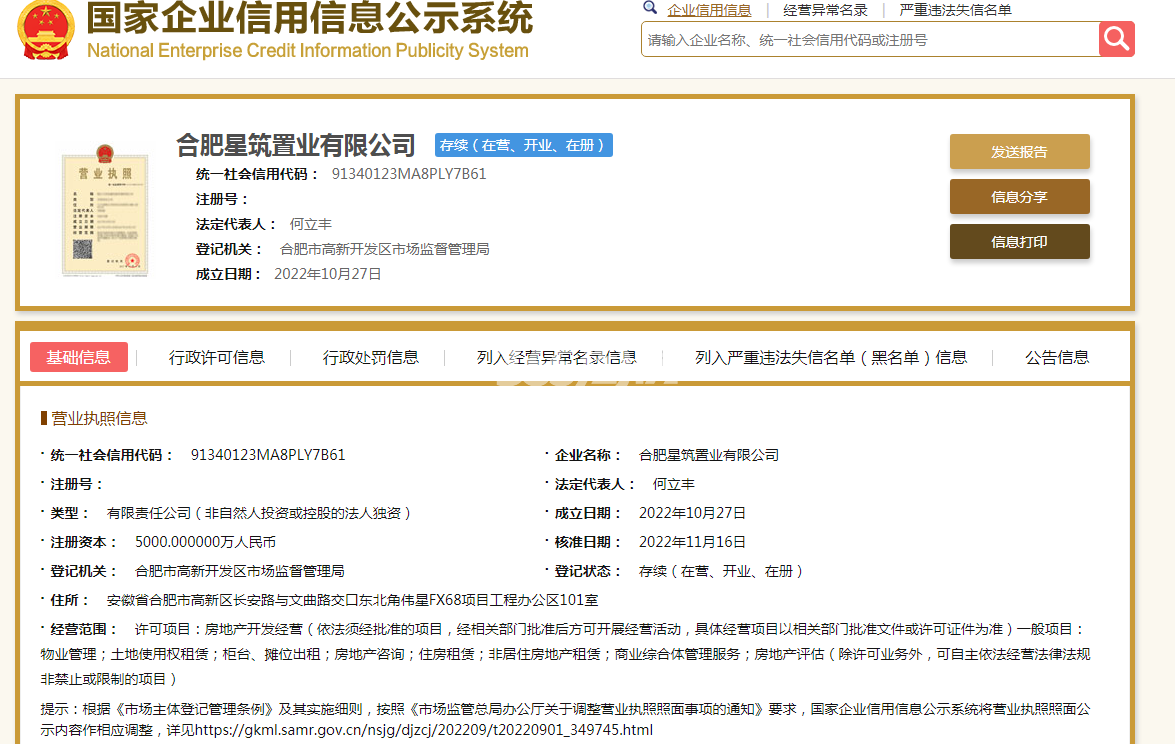Open the business license thumbnail image
This screenshot has height=744, width=1175.
coord(105,211)
